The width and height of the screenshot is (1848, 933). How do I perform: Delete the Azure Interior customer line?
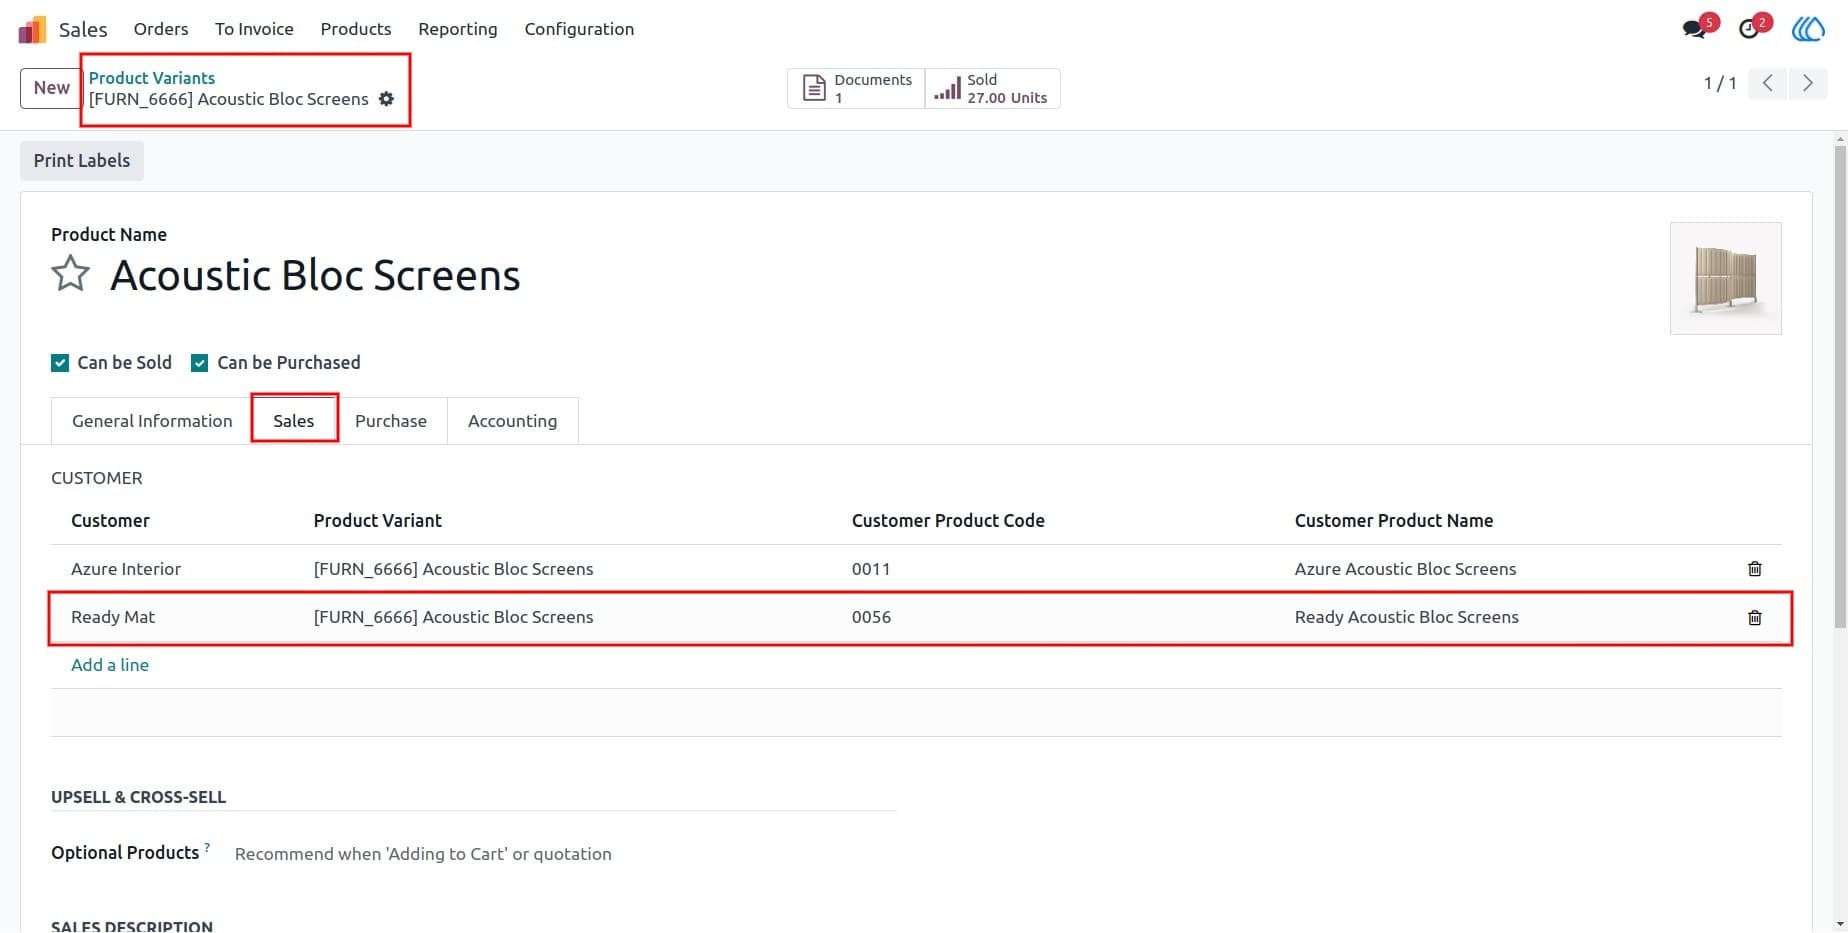point(1754,569)
